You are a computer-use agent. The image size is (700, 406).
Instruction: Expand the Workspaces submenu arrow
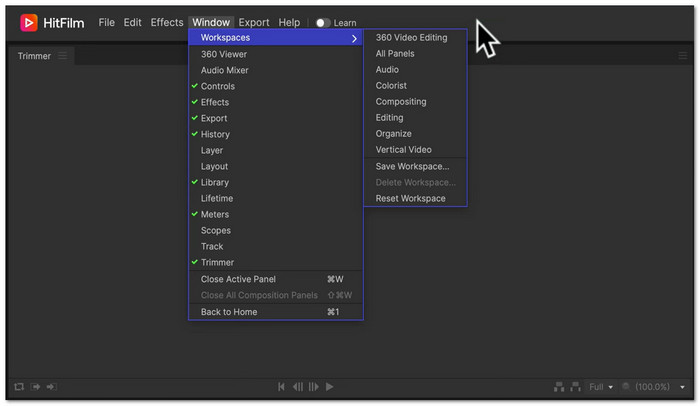pyautogui.click(x=354, y=38)
